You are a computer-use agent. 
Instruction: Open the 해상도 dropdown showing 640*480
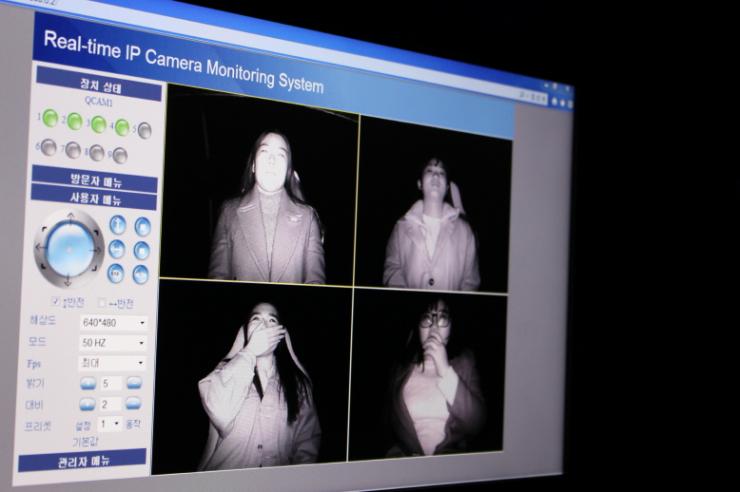tap(113, 323)
